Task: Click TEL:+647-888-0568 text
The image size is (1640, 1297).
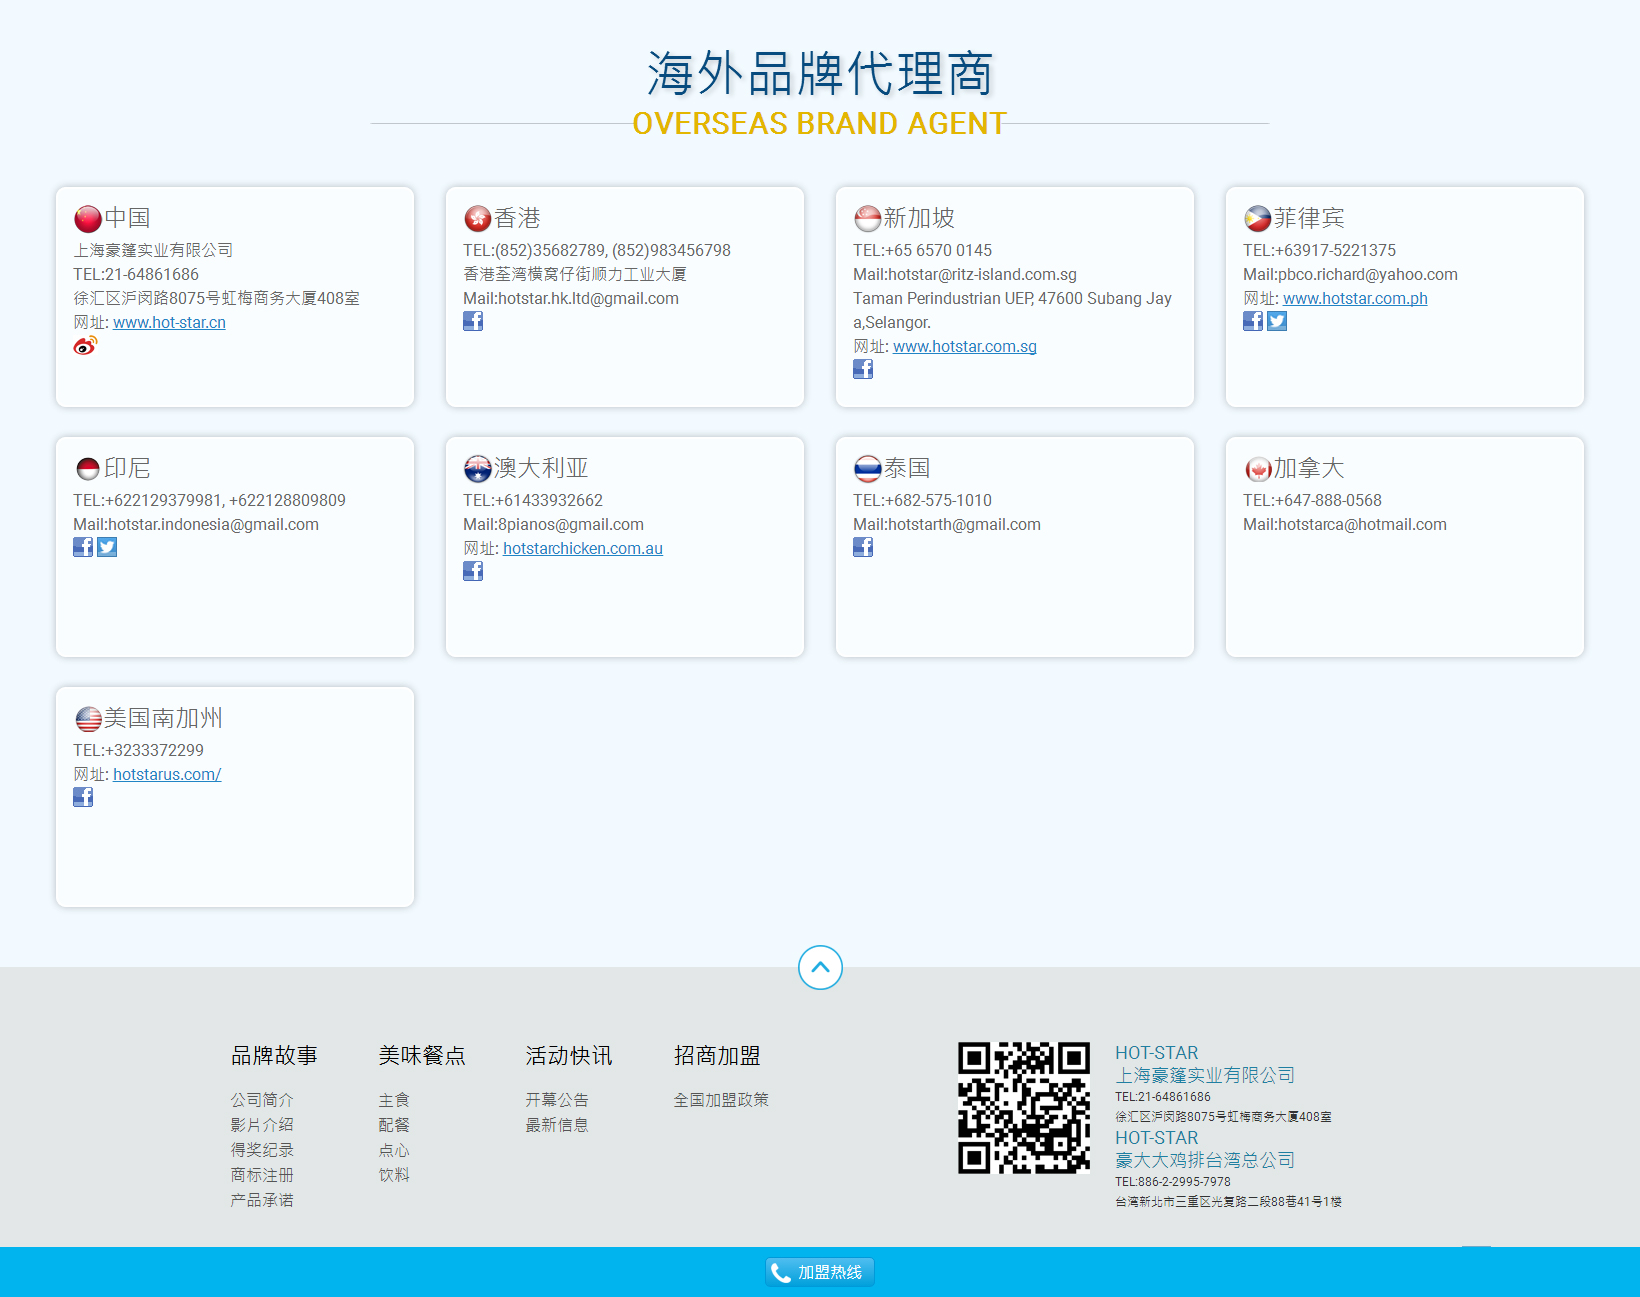Action: coord(1312,500)
